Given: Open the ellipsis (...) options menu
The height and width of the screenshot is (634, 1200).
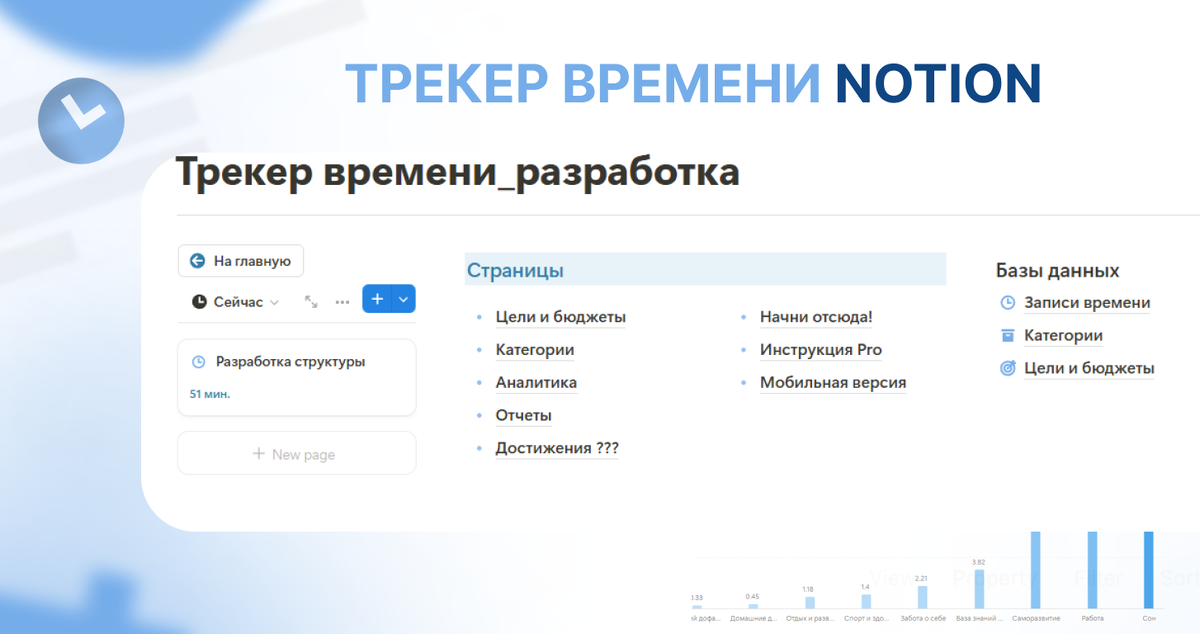Looking at the screenshot, I should pyautogui.click(x=341, y=301).
